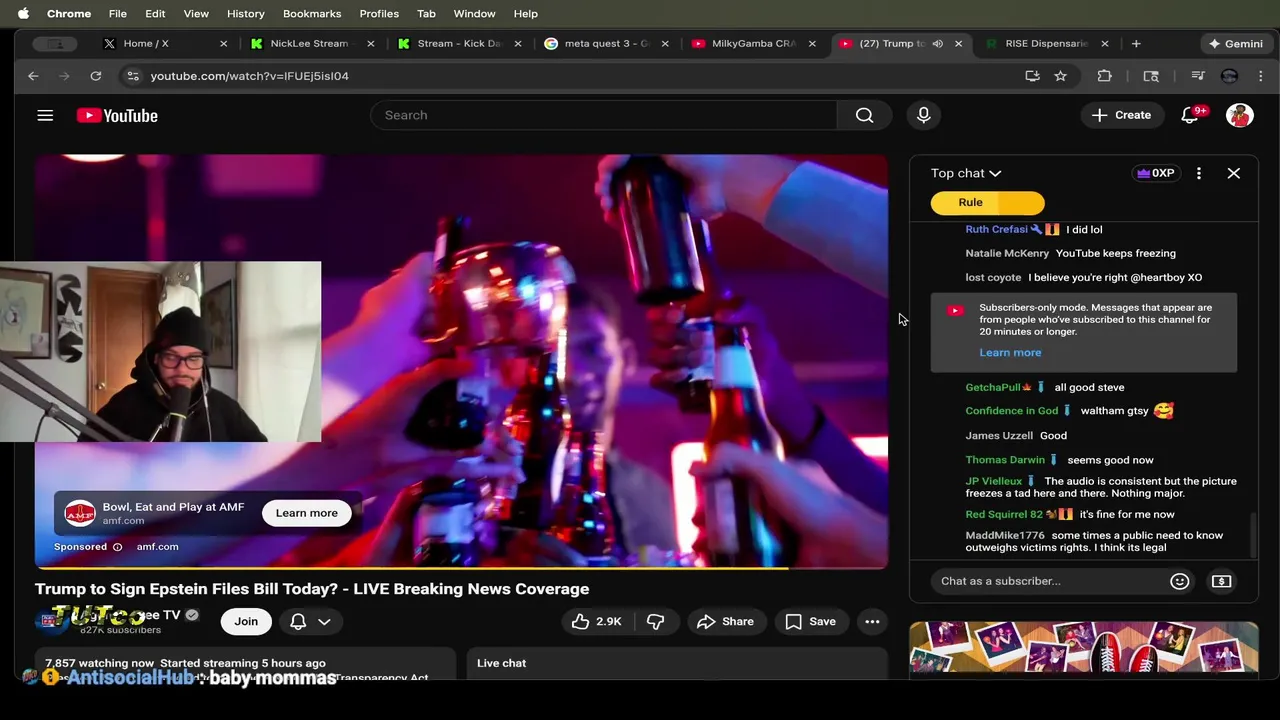1280x720 pixels.
Task: Click the Rule chip in chat
Action: point(987,203)
